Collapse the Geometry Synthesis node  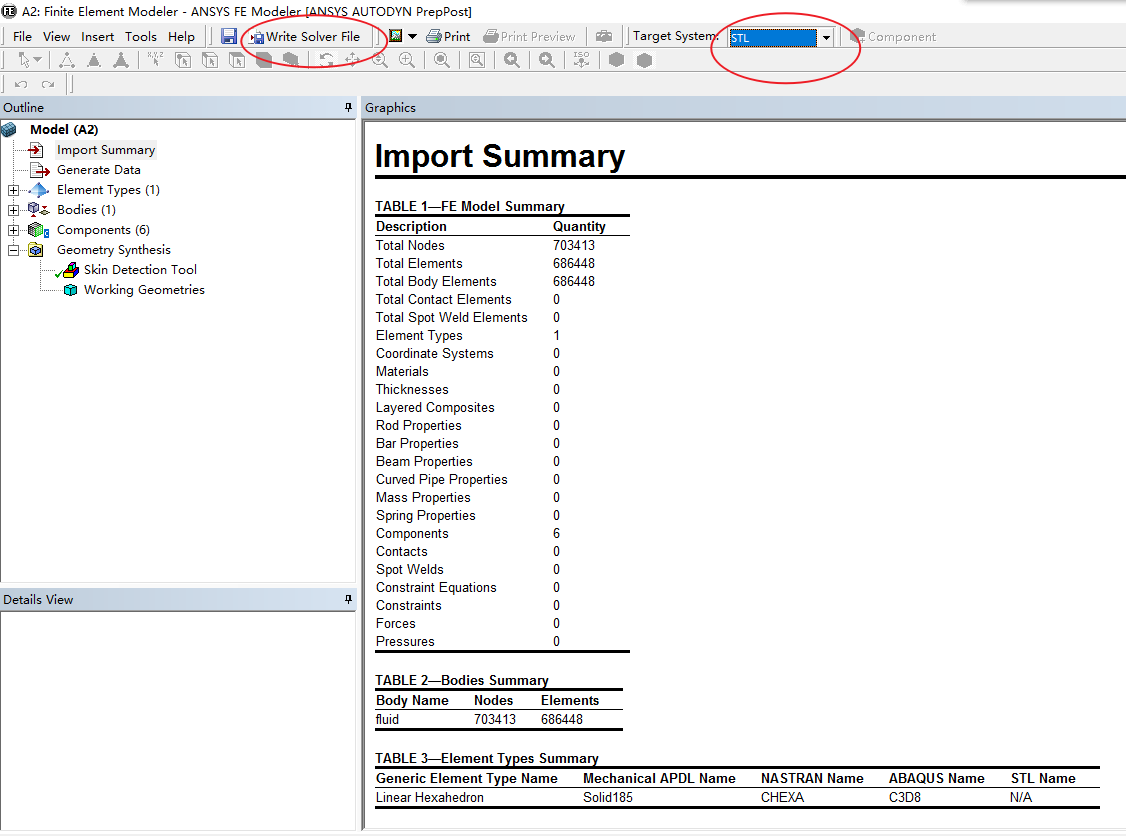[x=13, y=250]
